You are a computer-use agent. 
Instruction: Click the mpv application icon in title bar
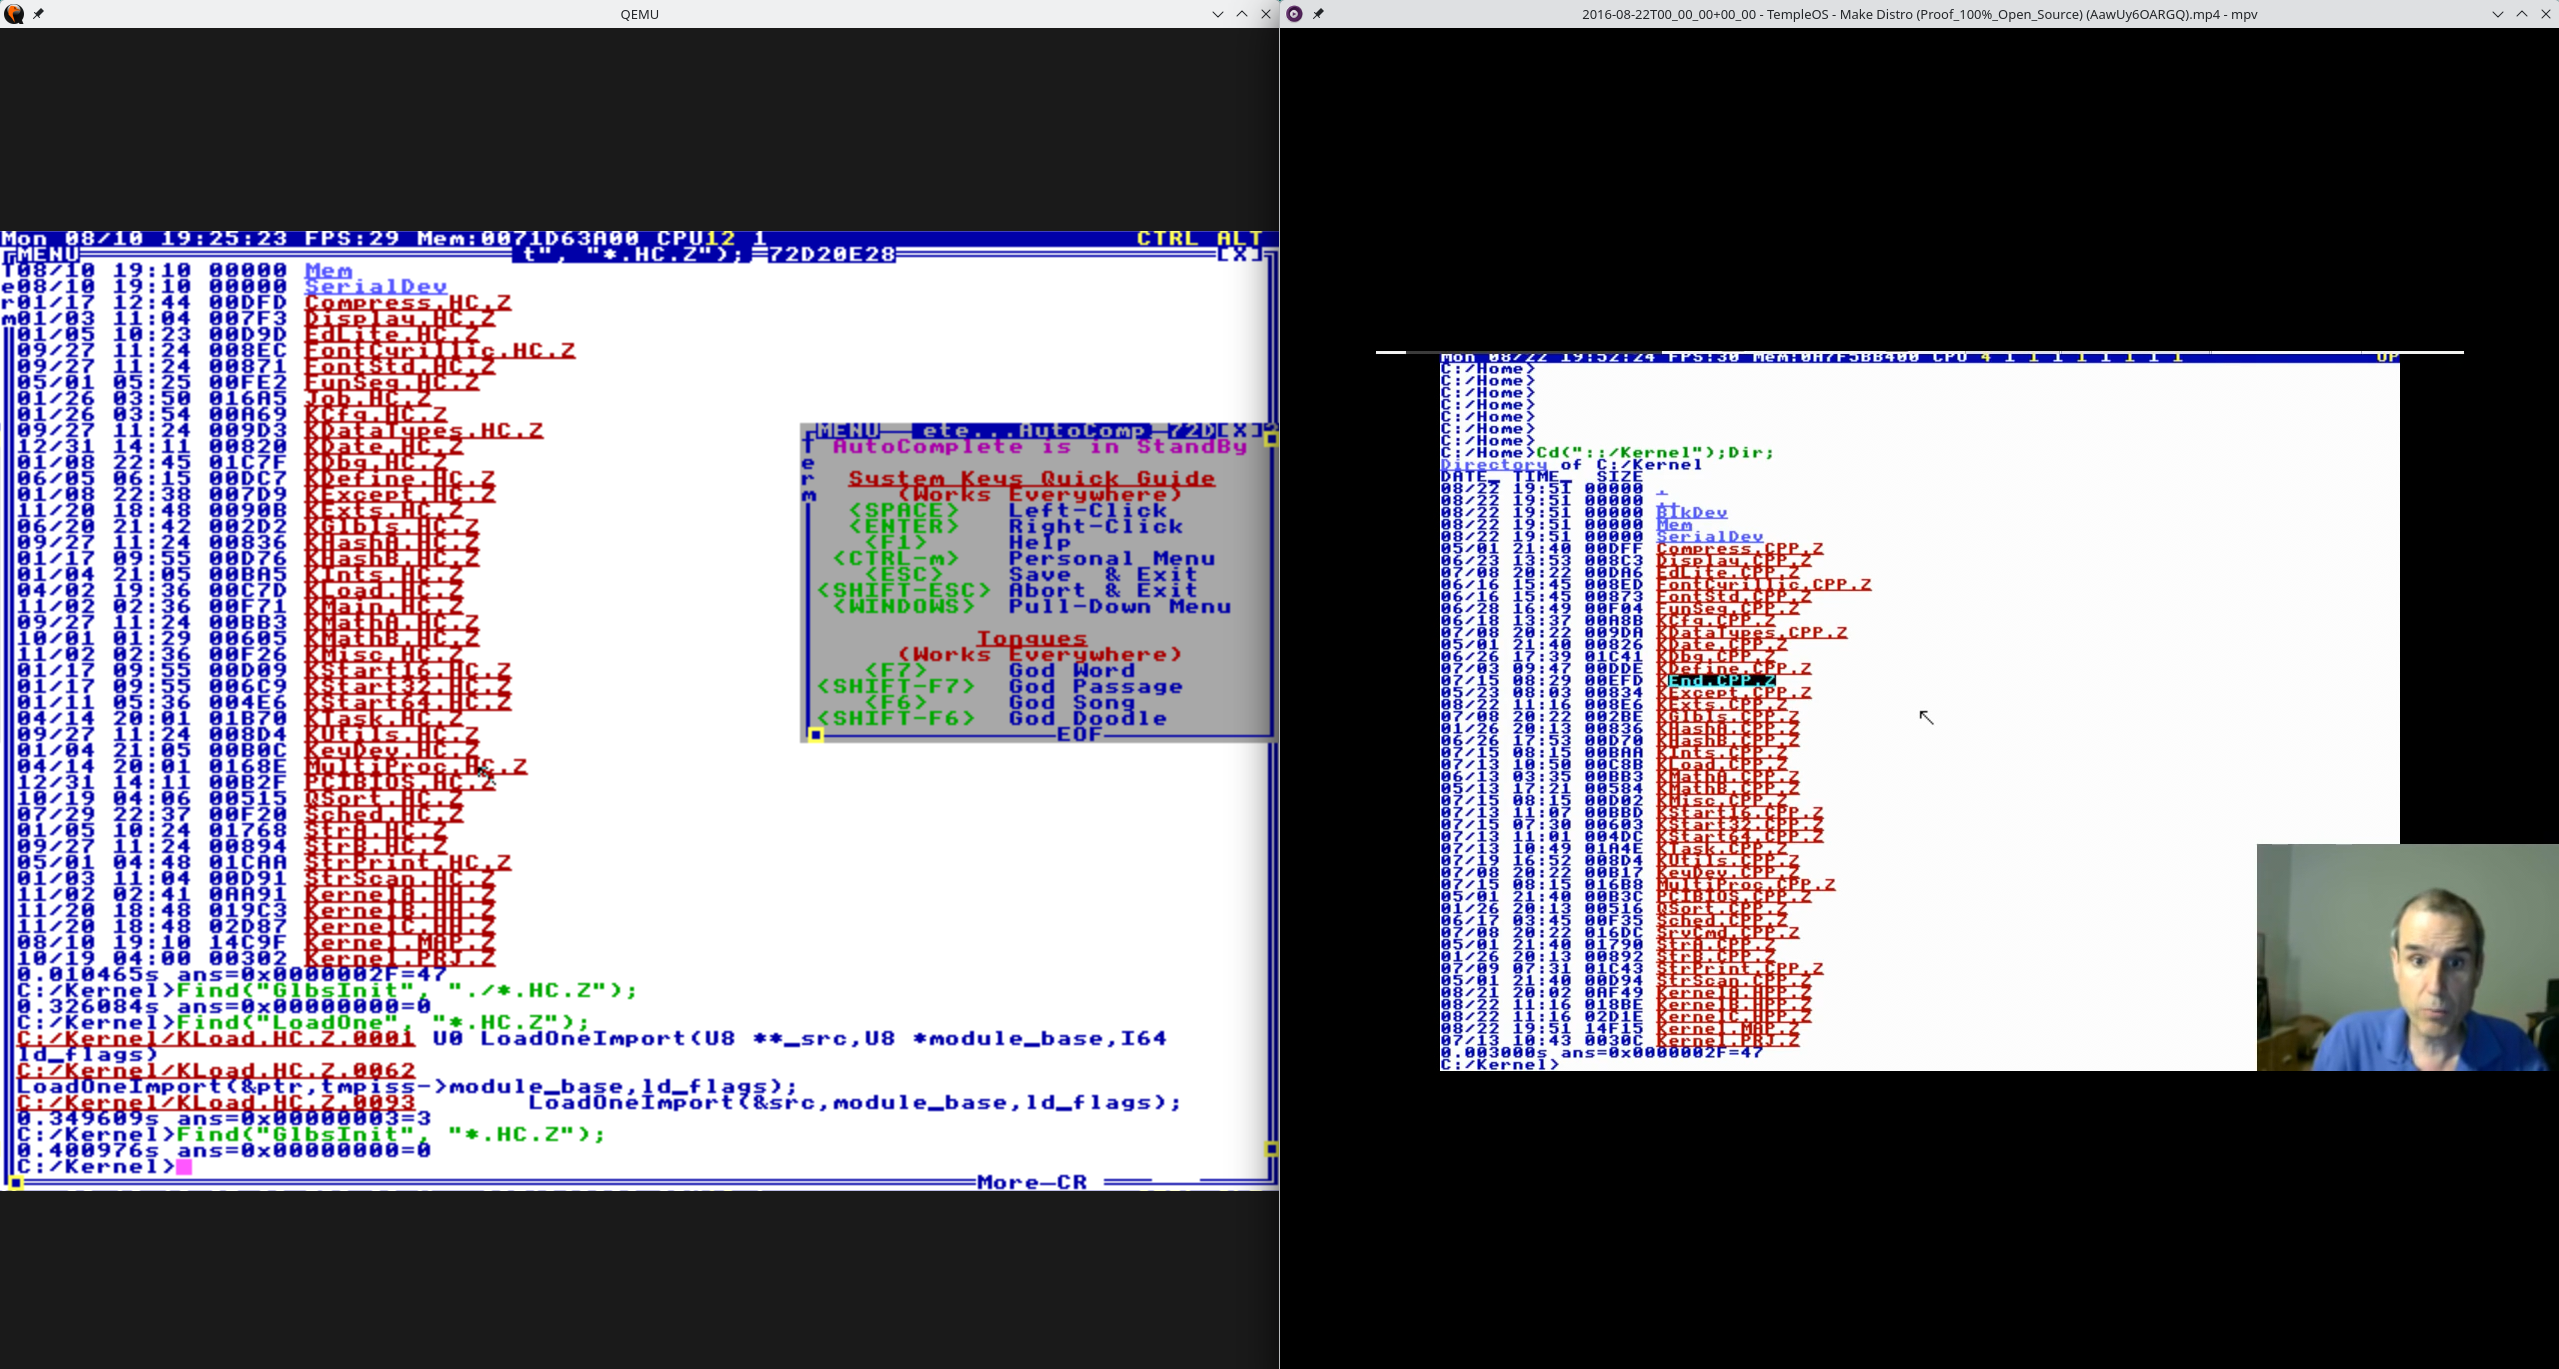(x=1294, y=14)
